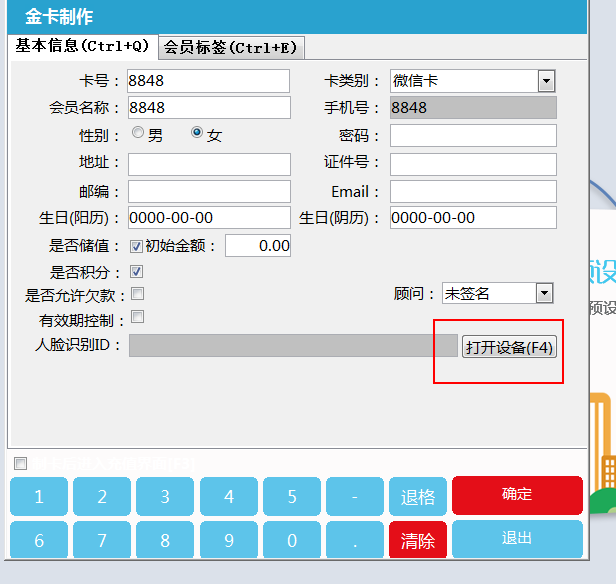Select the 女 gender radio button
The height and width of the screenshot is (584, 616).
(197, 134)
